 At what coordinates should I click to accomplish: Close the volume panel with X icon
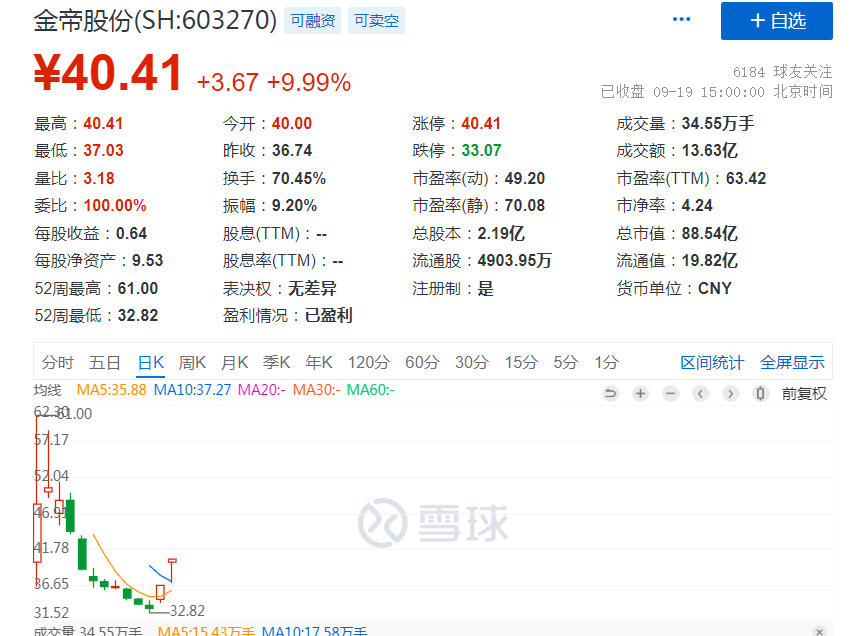[x=819, y=632]
